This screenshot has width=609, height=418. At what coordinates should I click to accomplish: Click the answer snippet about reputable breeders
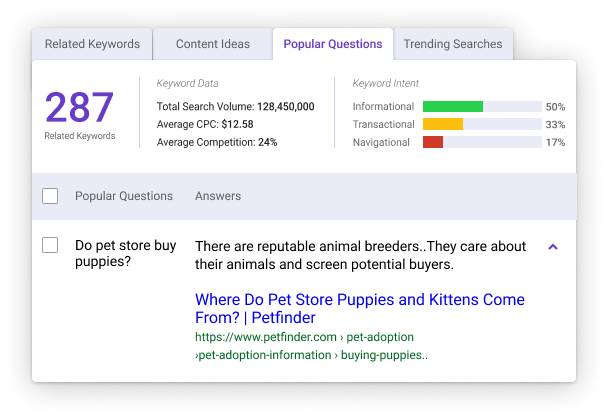(360, 255)
